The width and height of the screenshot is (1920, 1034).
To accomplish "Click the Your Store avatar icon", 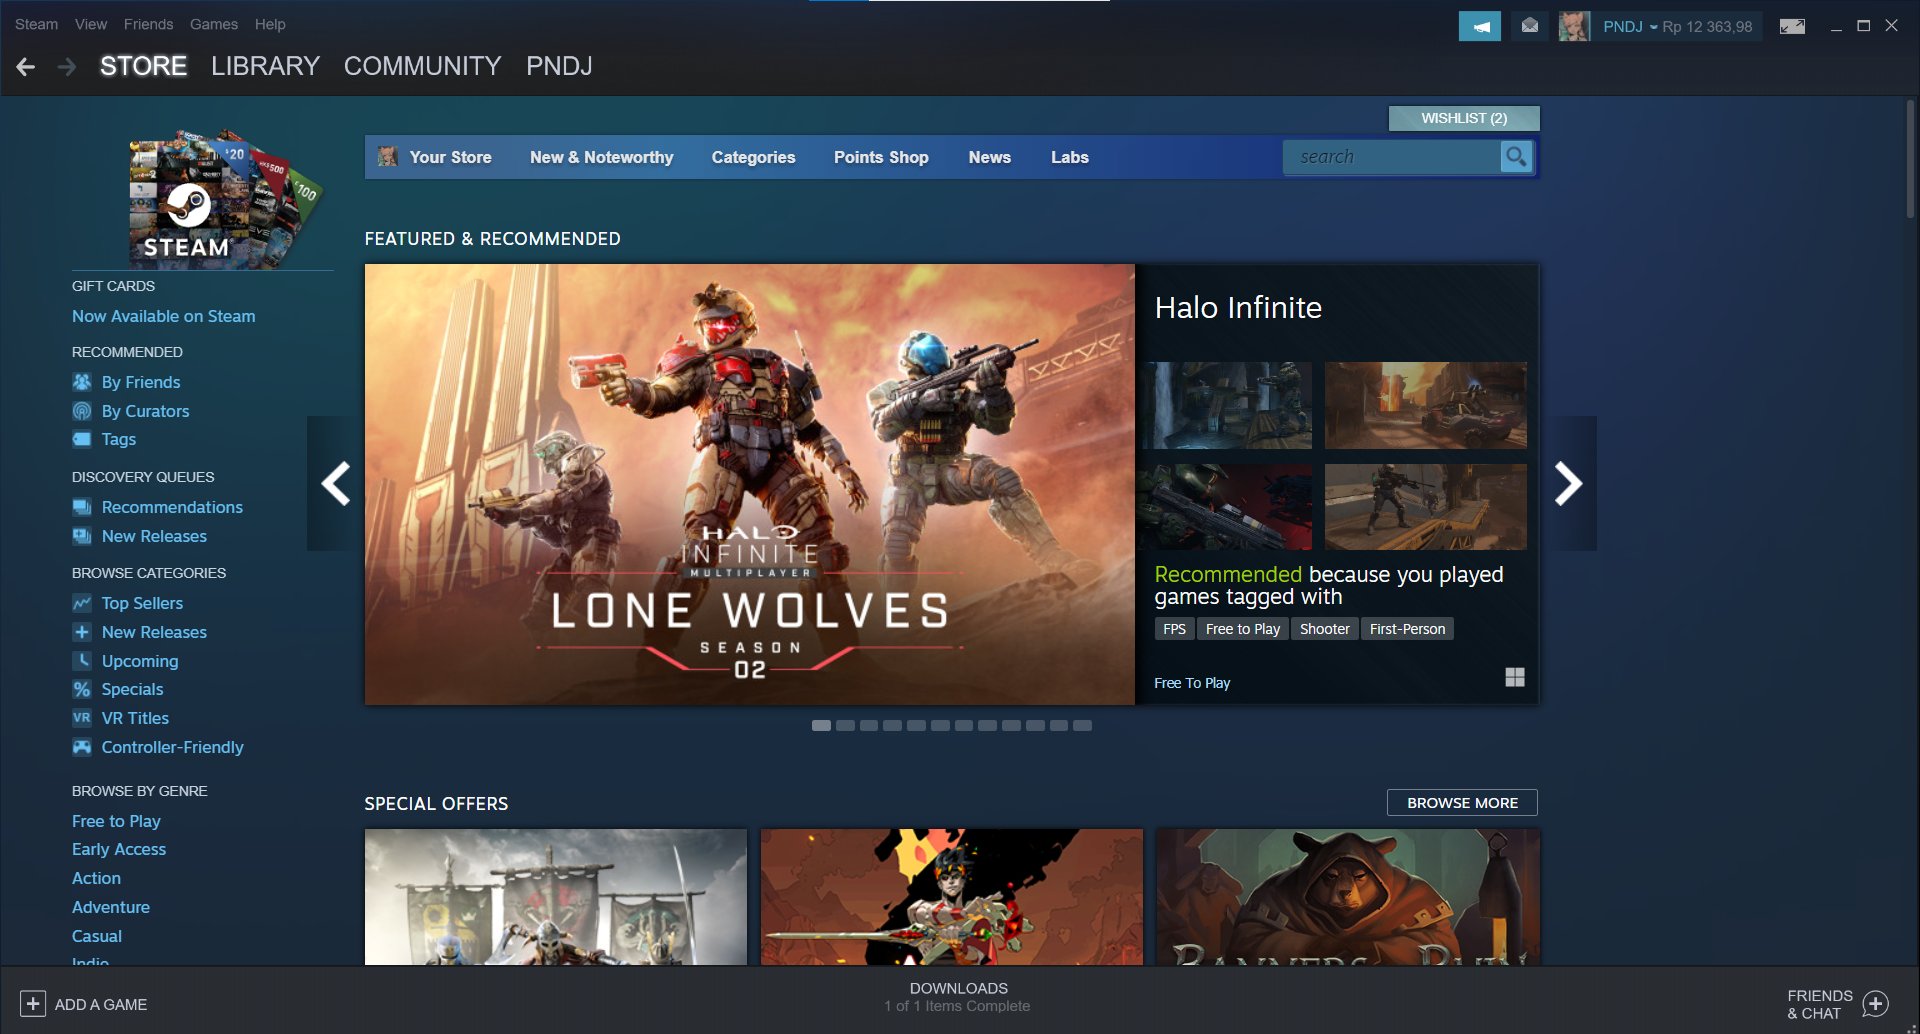I will coord(388,157).
